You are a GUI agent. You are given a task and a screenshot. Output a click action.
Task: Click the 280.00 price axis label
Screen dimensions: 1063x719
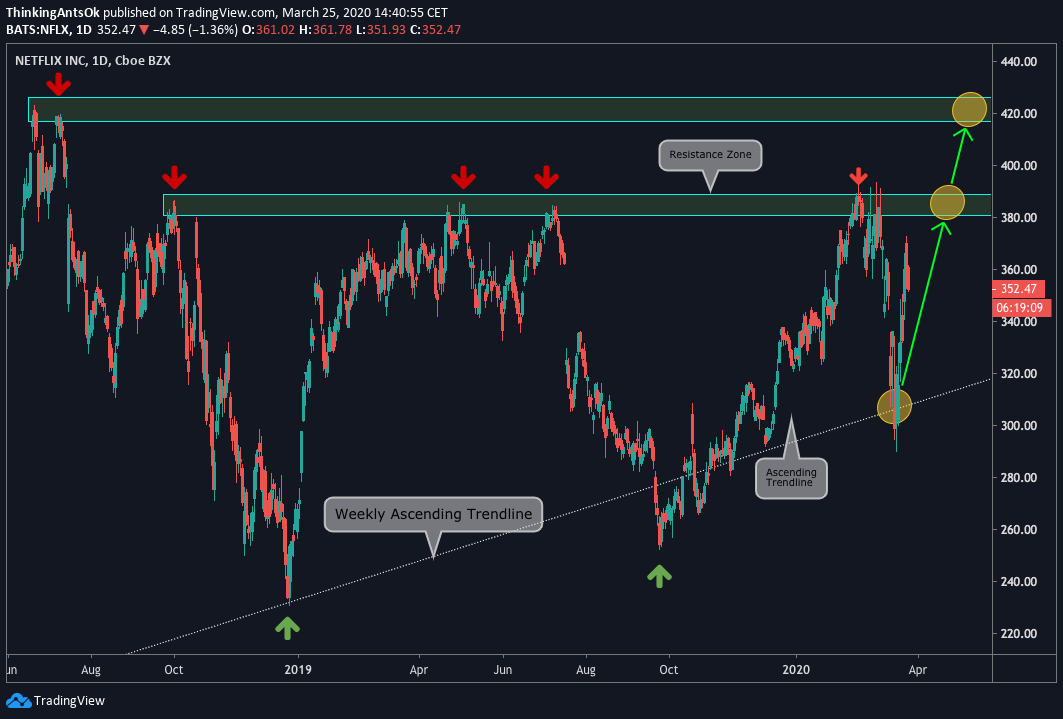click(x=1019, y=477)
